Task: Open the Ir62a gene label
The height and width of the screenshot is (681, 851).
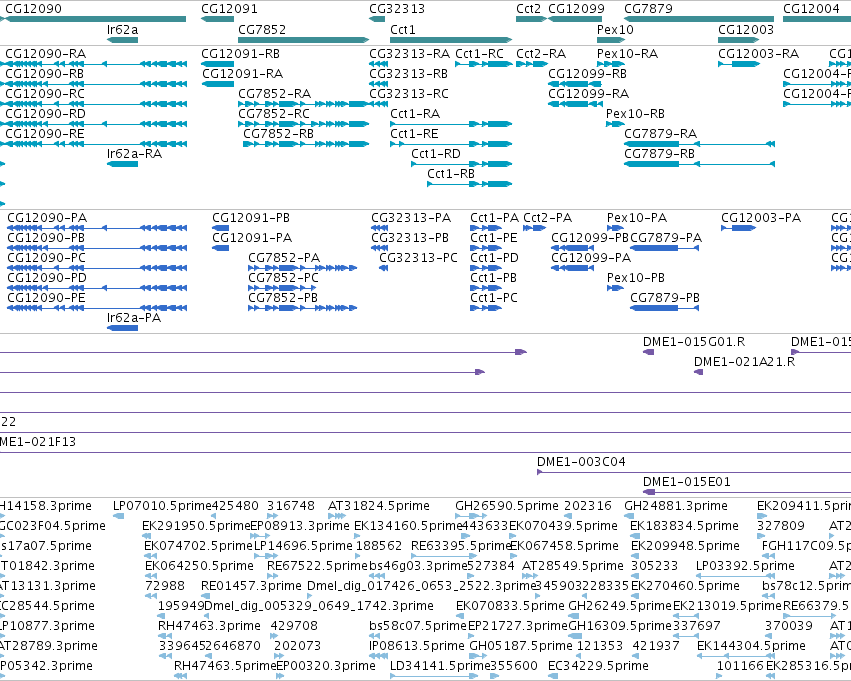Action: [123, 29]
